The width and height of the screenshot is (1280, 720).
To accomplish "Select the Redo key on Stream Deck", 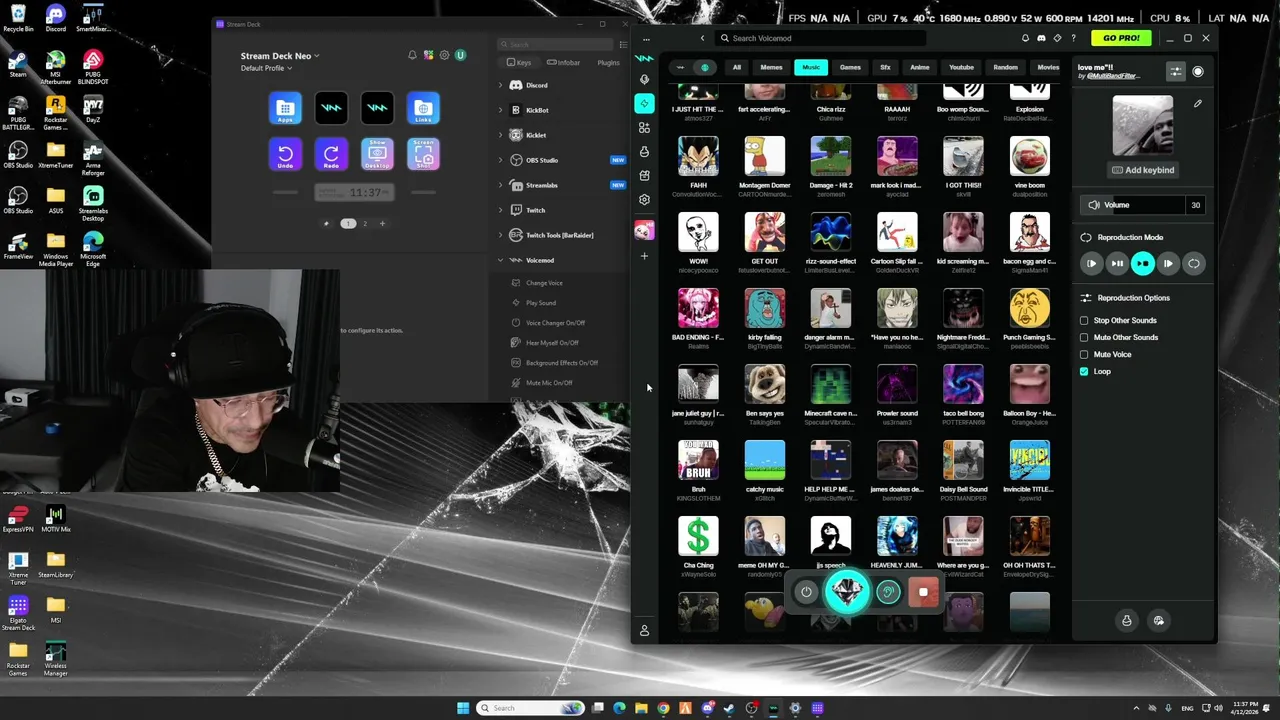I will coord(331,154).
